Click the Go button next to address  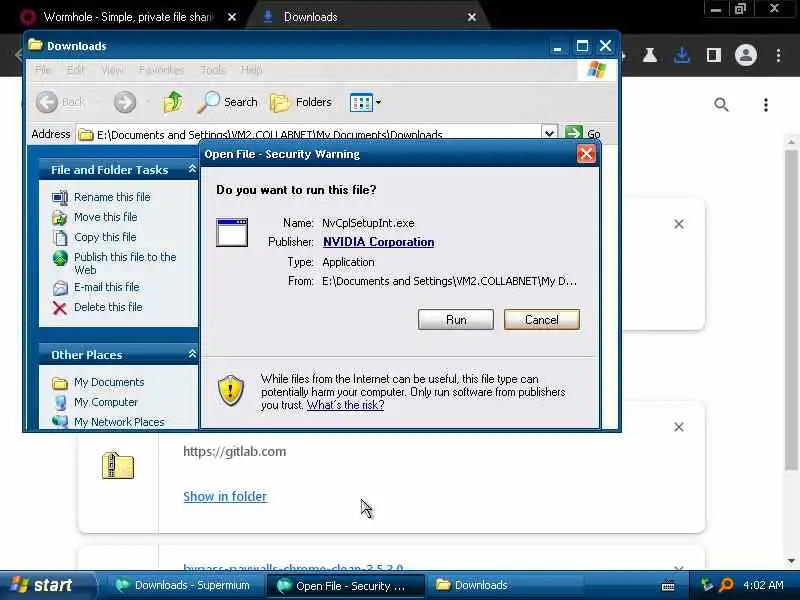583,133
